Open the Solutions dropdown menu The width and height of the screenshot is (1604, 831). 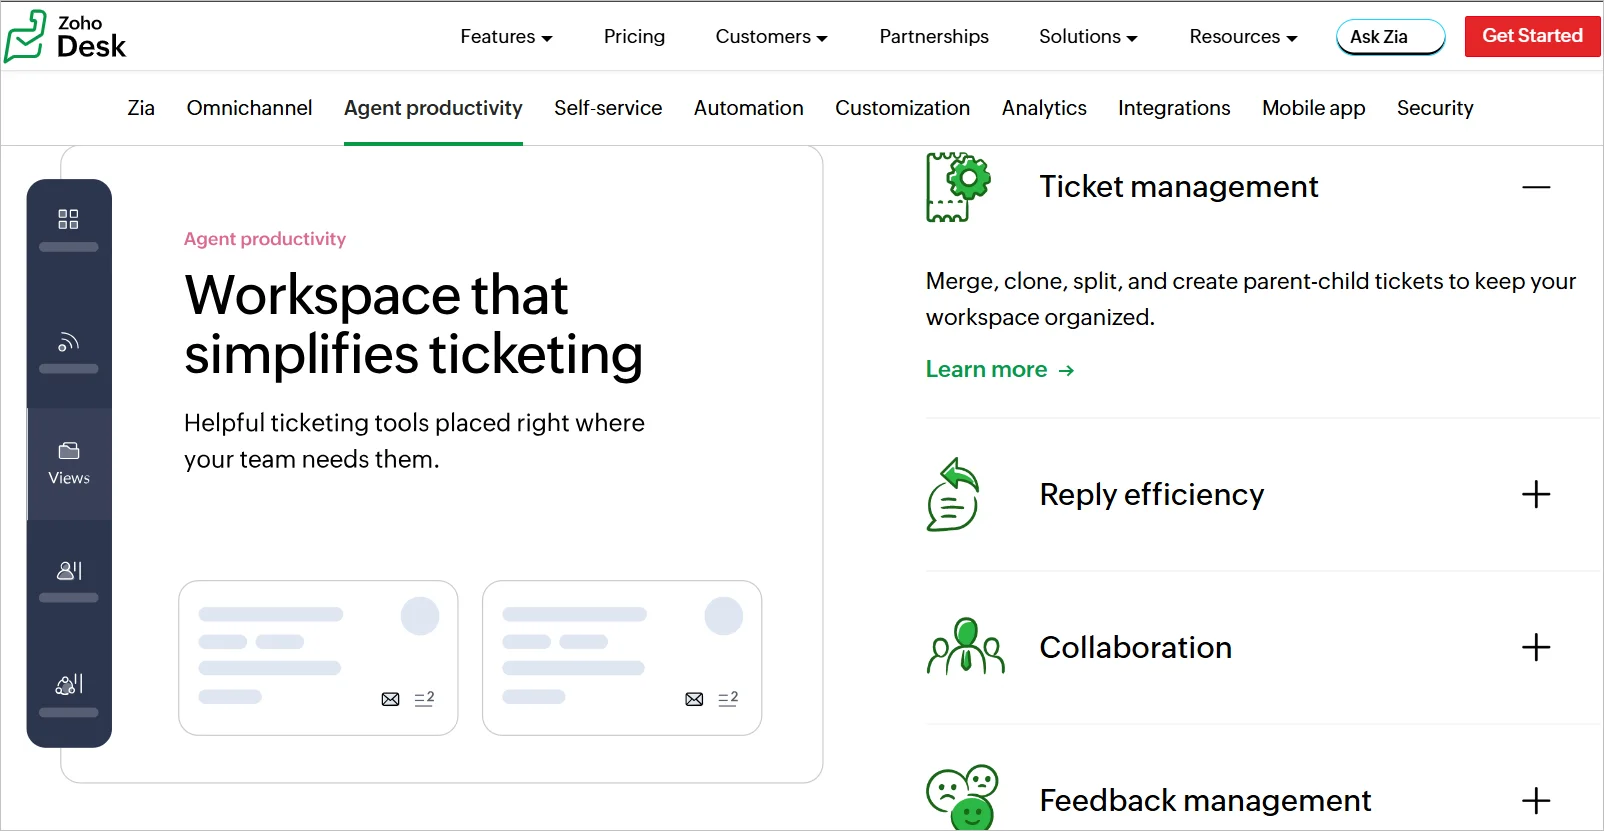(x=1088, y=37)
